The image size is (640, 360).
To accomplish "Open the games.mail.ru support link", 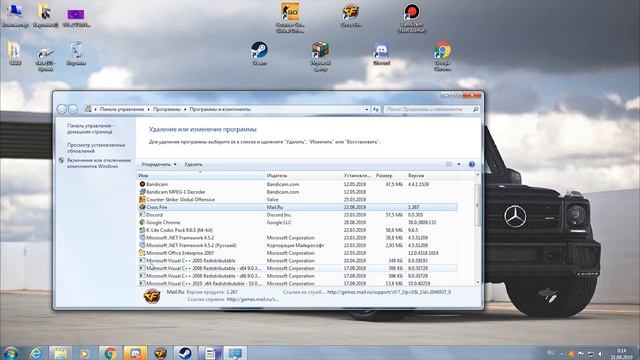I will click(x=389, y=292).
